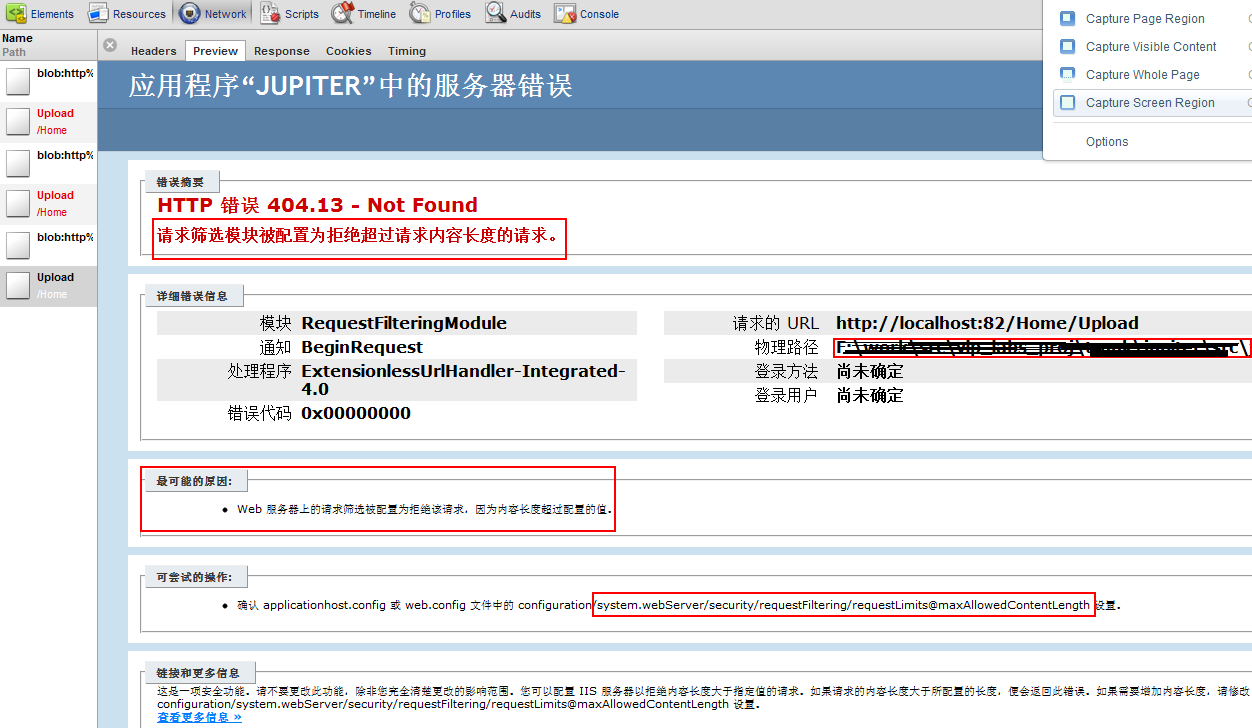Switch to the Cookies tab
This screenshot has height=728, width=1252.
[348, 51]
